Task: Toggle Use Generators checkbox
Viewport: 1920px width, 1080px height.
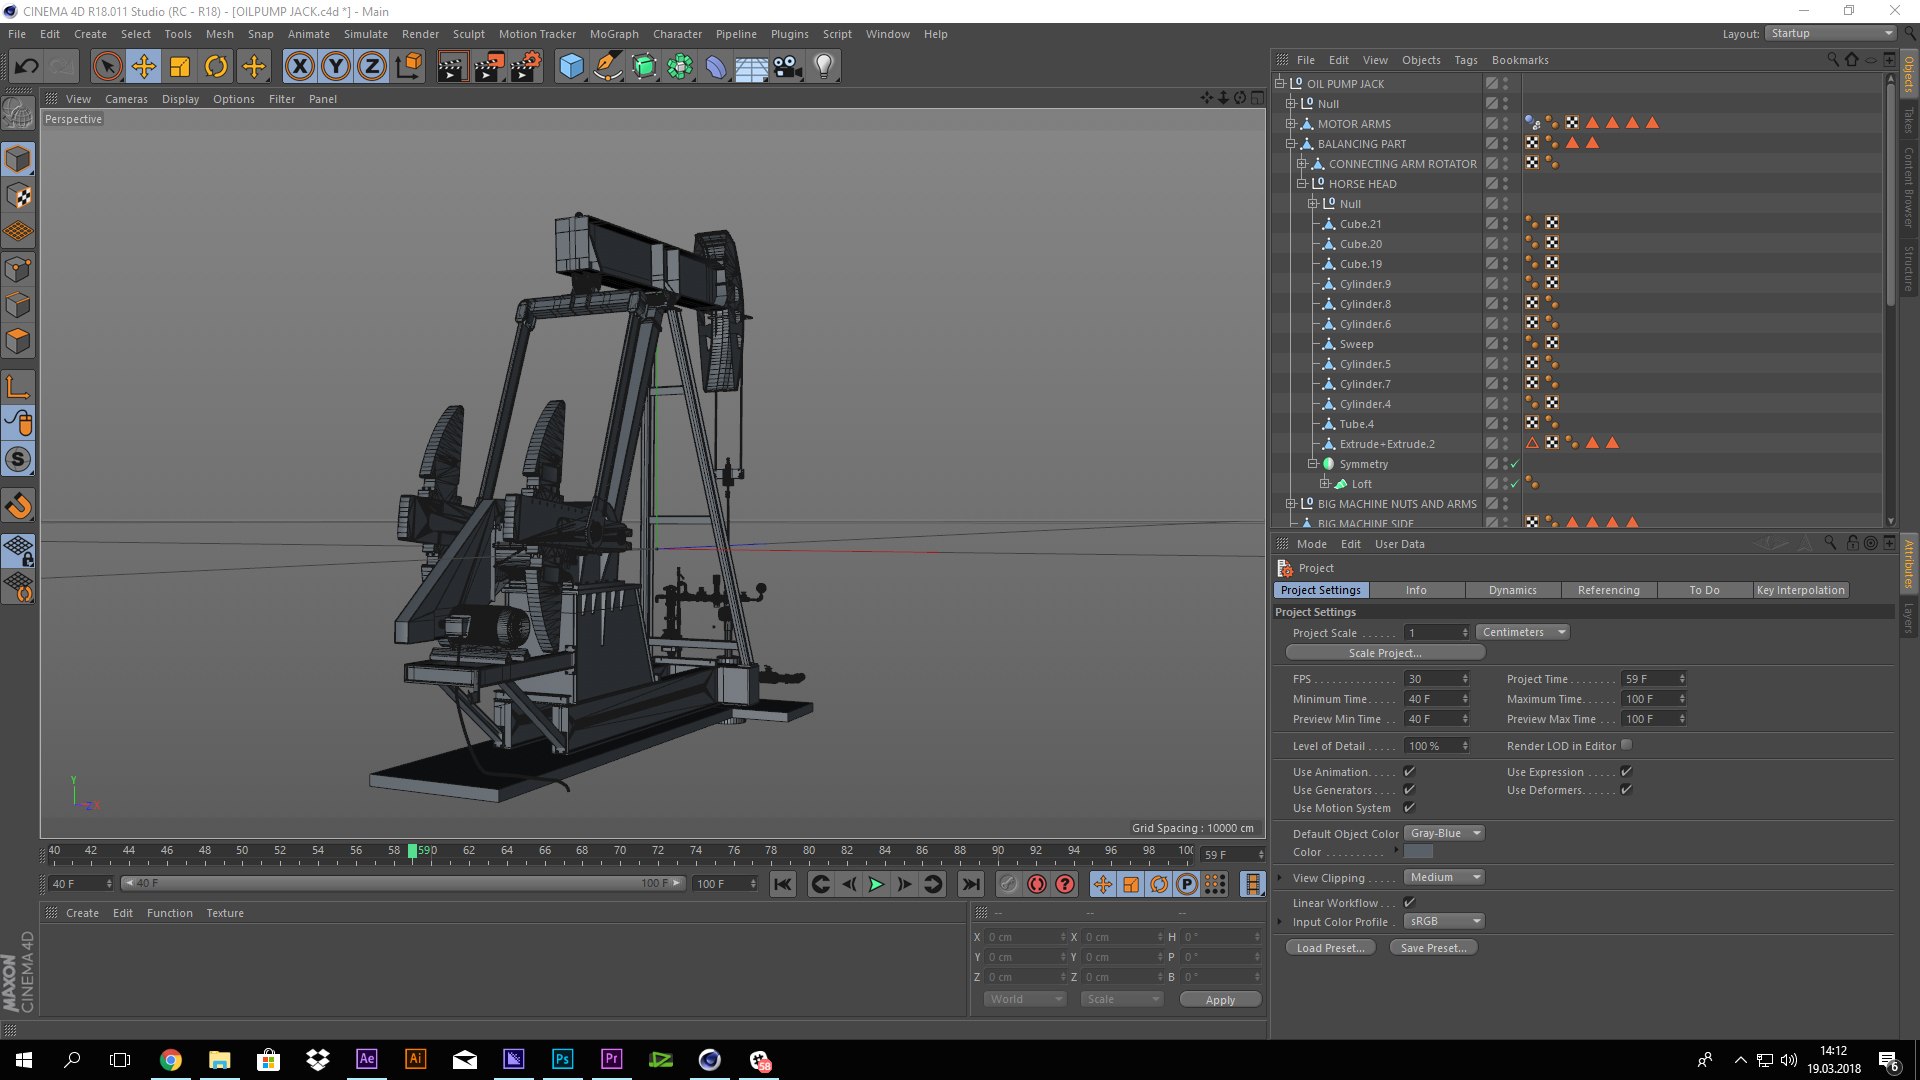Action: click(x=1409, y=789)
